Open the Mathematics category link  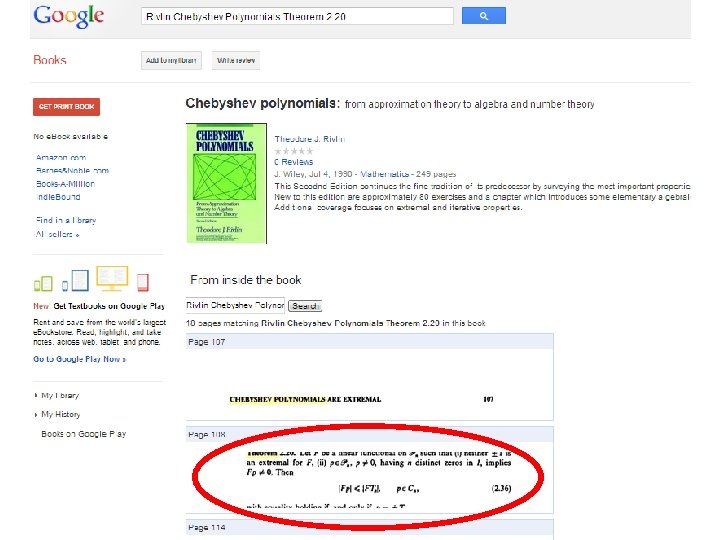[385, 174]
